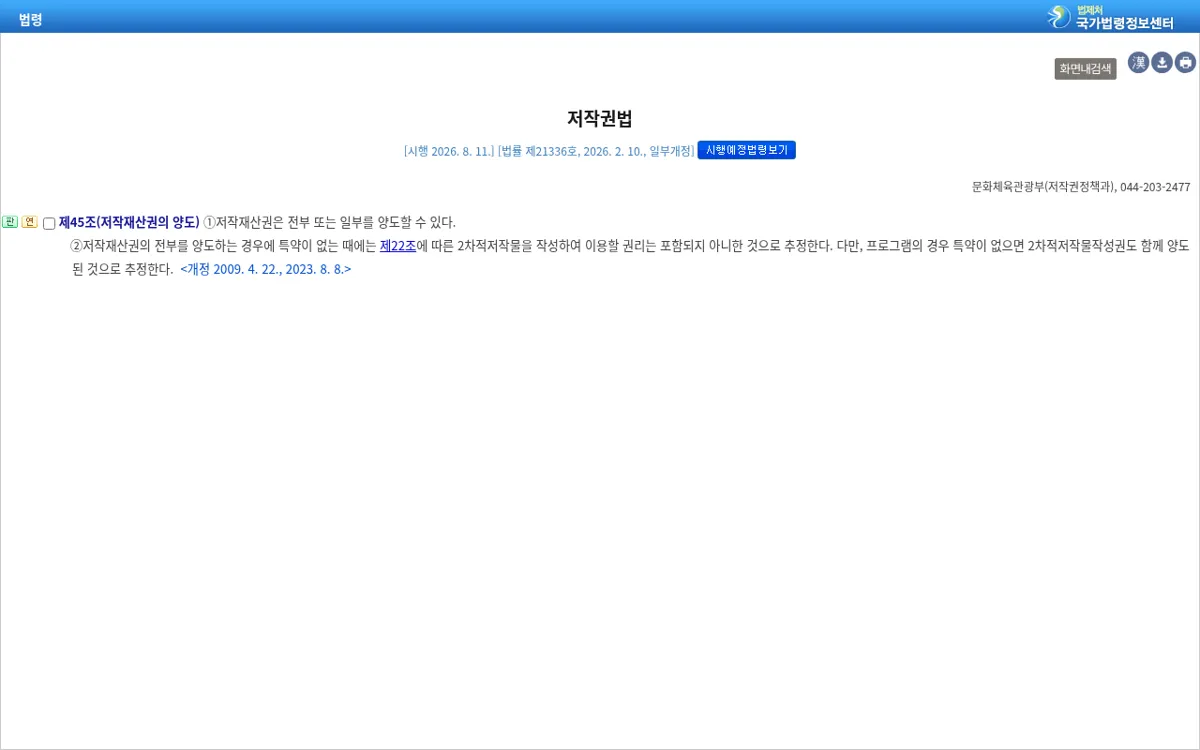This screenshot has width=1200, height=750.
Task: Click the 저작권법 title text
Action: 600,118
